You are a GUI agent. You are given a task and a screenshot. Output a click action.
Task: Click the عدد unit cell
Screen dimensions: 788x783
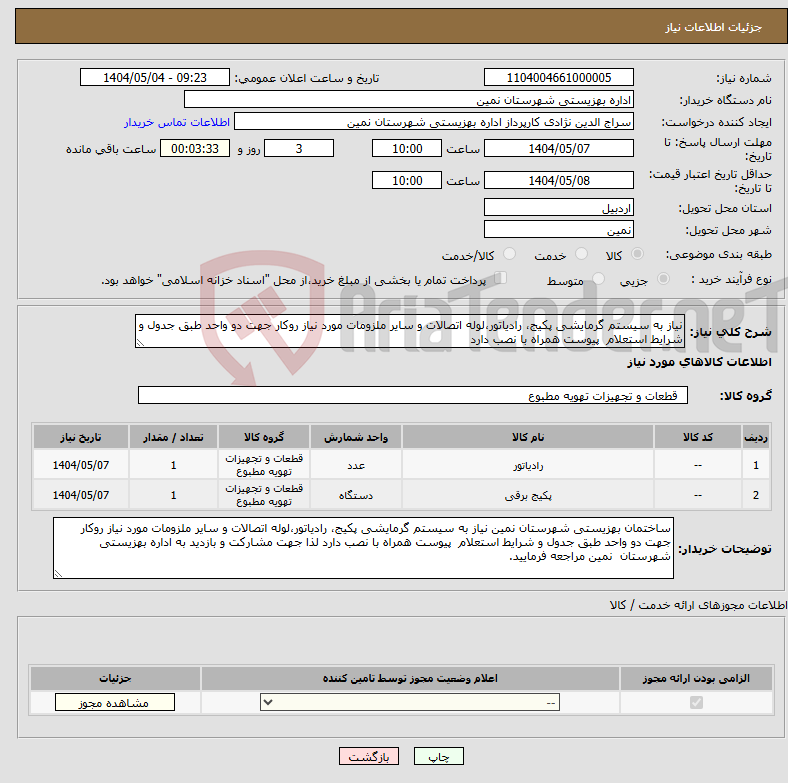(356, 465)
